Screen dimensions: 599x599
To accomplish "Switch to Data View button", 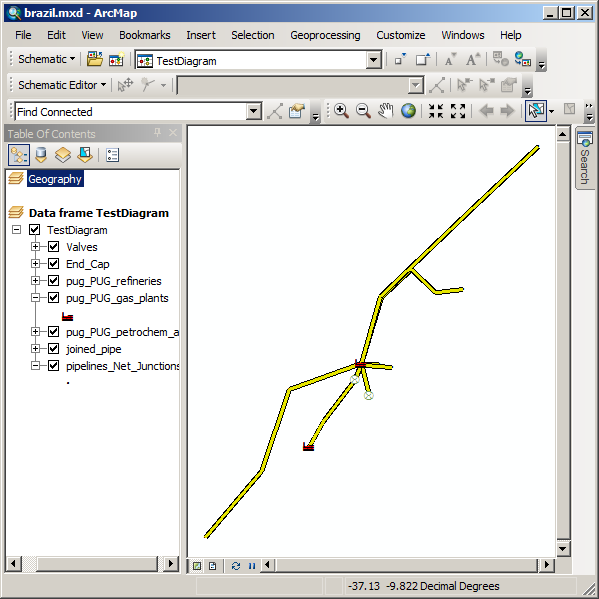I will point(197,566).
